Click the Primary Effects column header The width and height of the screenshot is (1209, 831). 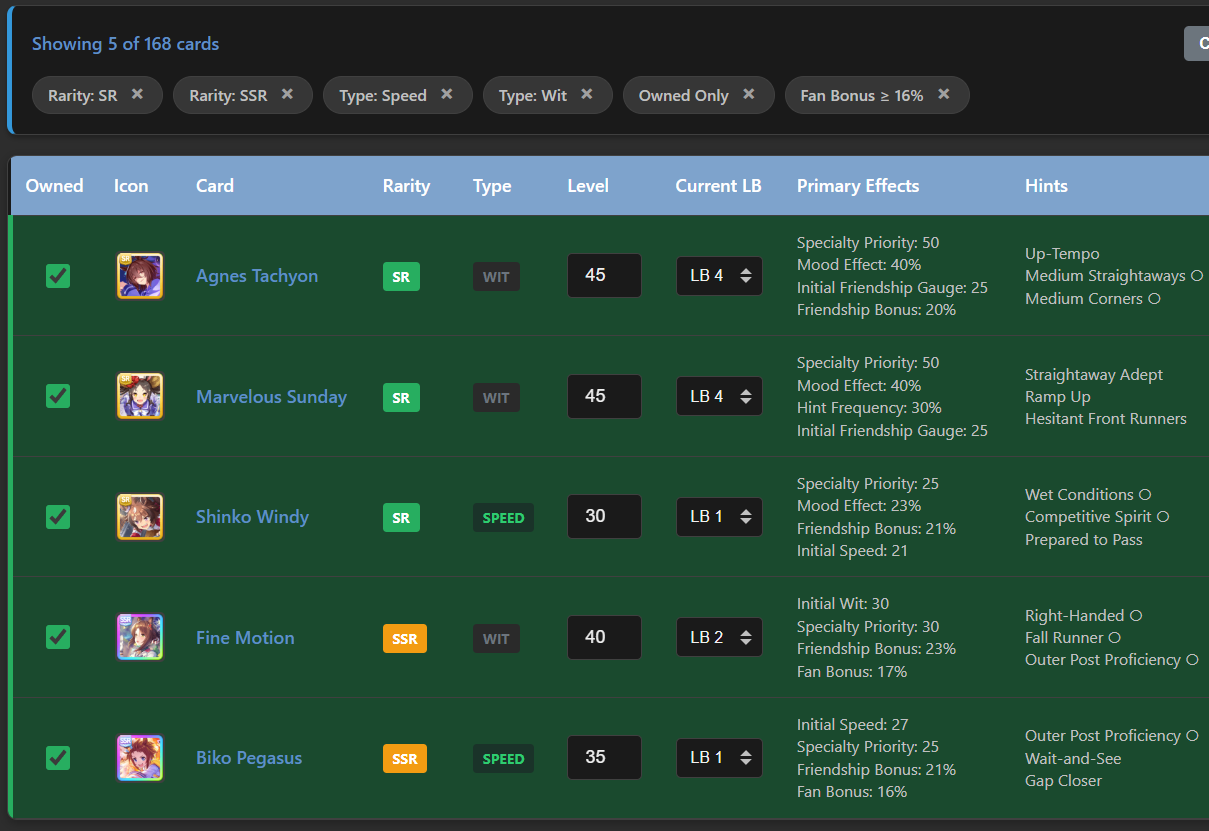pyautogui.click(x=858, y=185)
